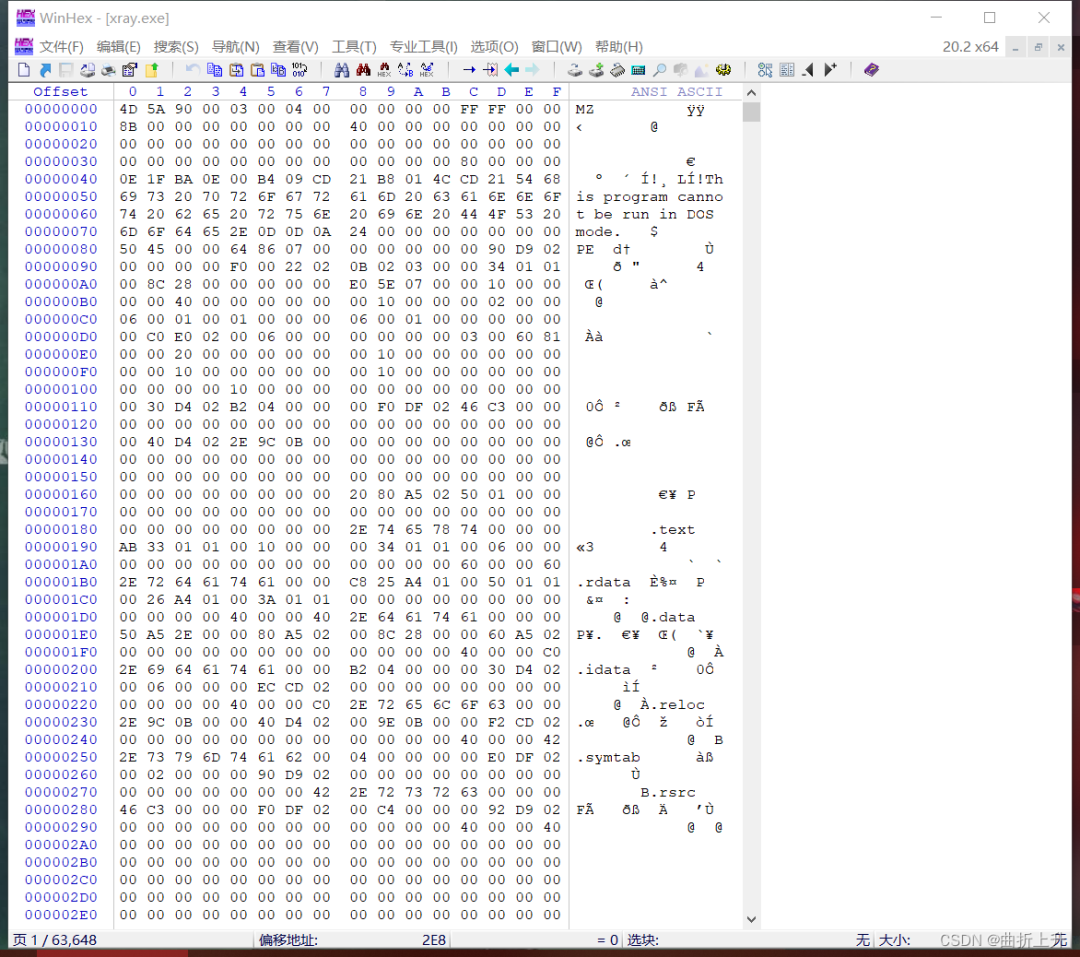Open file Properties from the toolbar
Viewport: 1080px width, 957px height.
point(129,70)
